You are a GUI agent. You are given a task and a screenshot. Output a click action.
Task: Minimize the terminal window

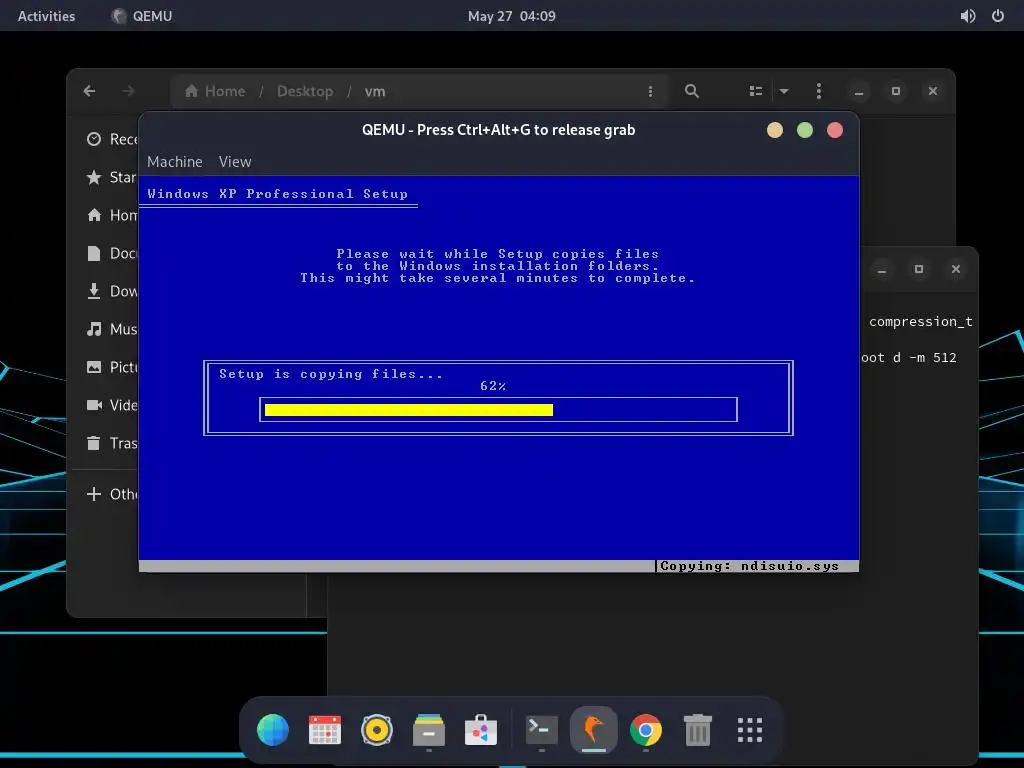[x=882, y=269]
